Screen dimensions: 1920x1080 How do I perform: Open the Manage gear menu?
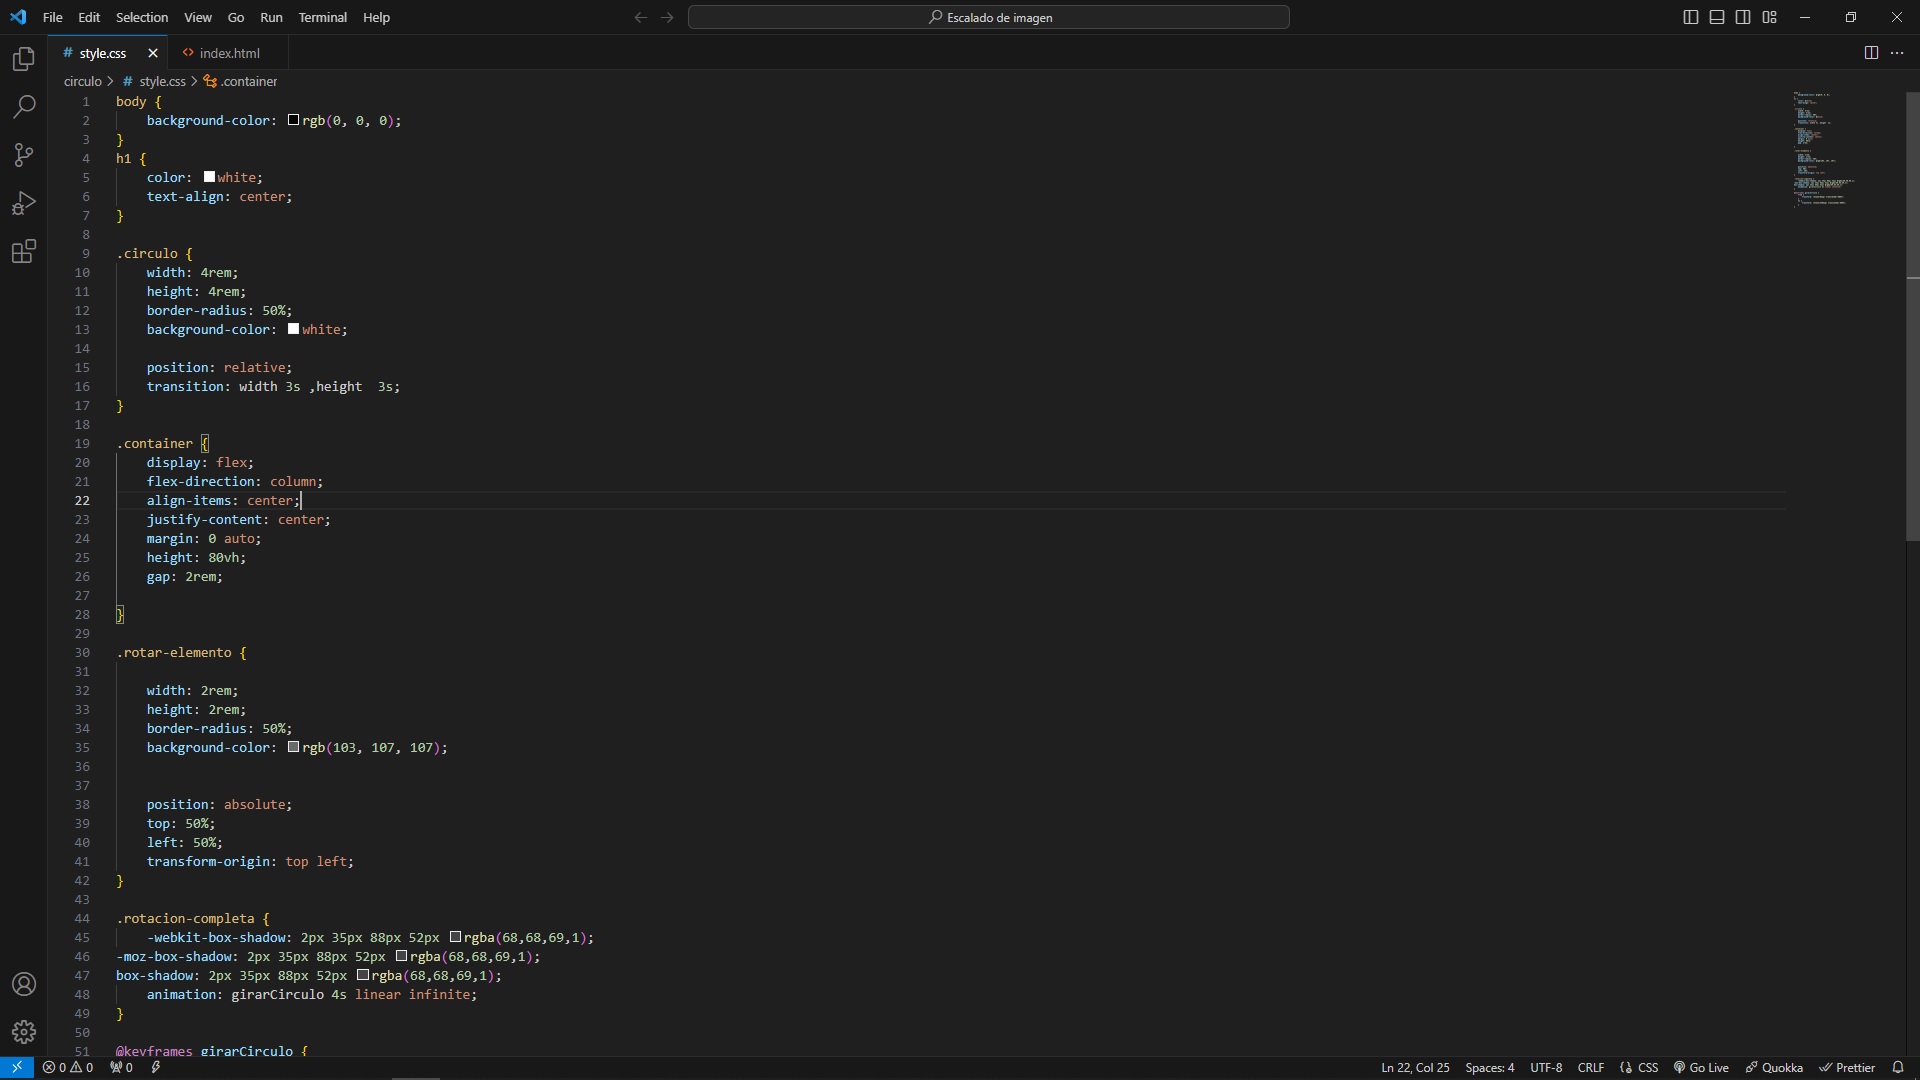24,1032
